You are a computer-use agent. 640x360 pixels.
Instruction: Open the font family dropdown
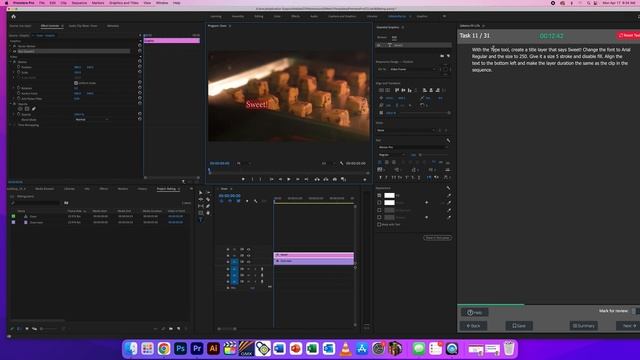[412, 147]
